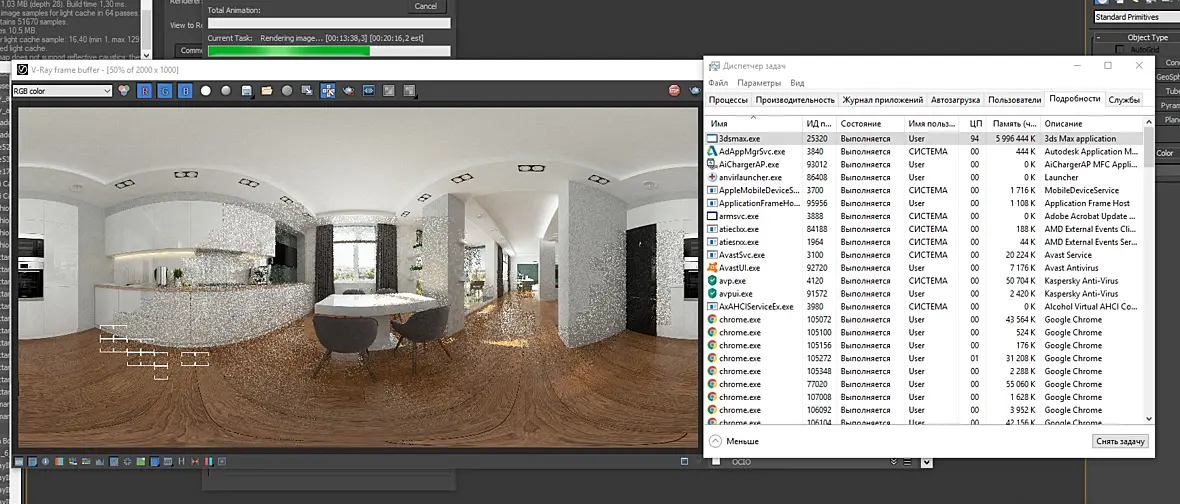This screenshot has width=1180, height=504.
Task: Select the atieclxx.exe process
Action: point(924,229)
